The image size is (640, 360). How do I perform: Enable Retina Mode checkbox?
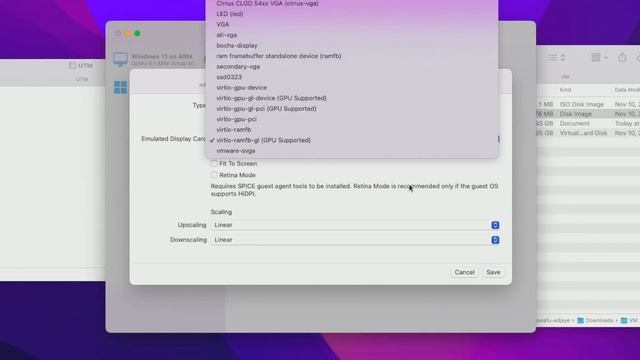214,175
